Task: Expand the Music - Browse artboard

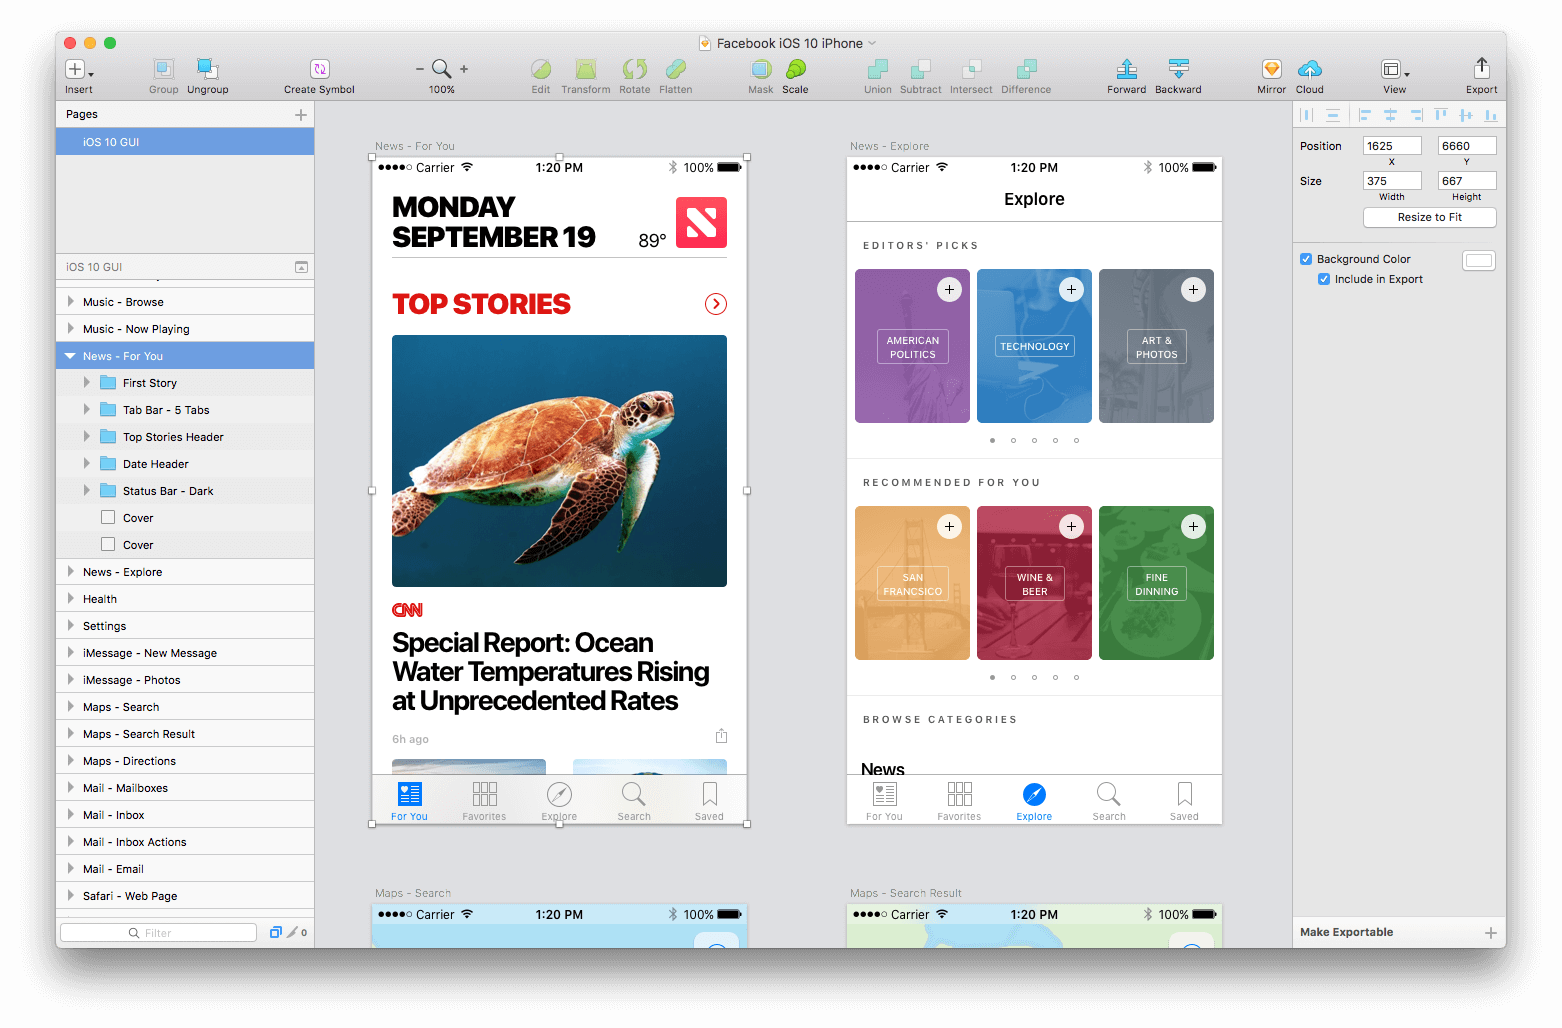Action: pos(70,301)
